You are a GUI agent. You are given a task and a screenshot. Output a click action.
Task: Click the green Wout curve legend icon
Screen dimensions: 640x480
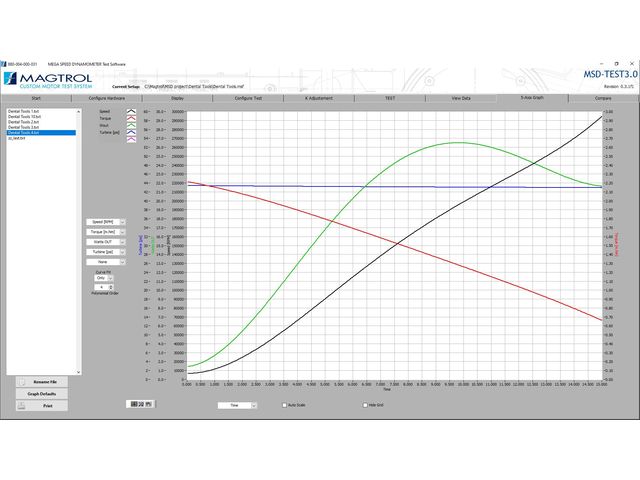[130, 125]
